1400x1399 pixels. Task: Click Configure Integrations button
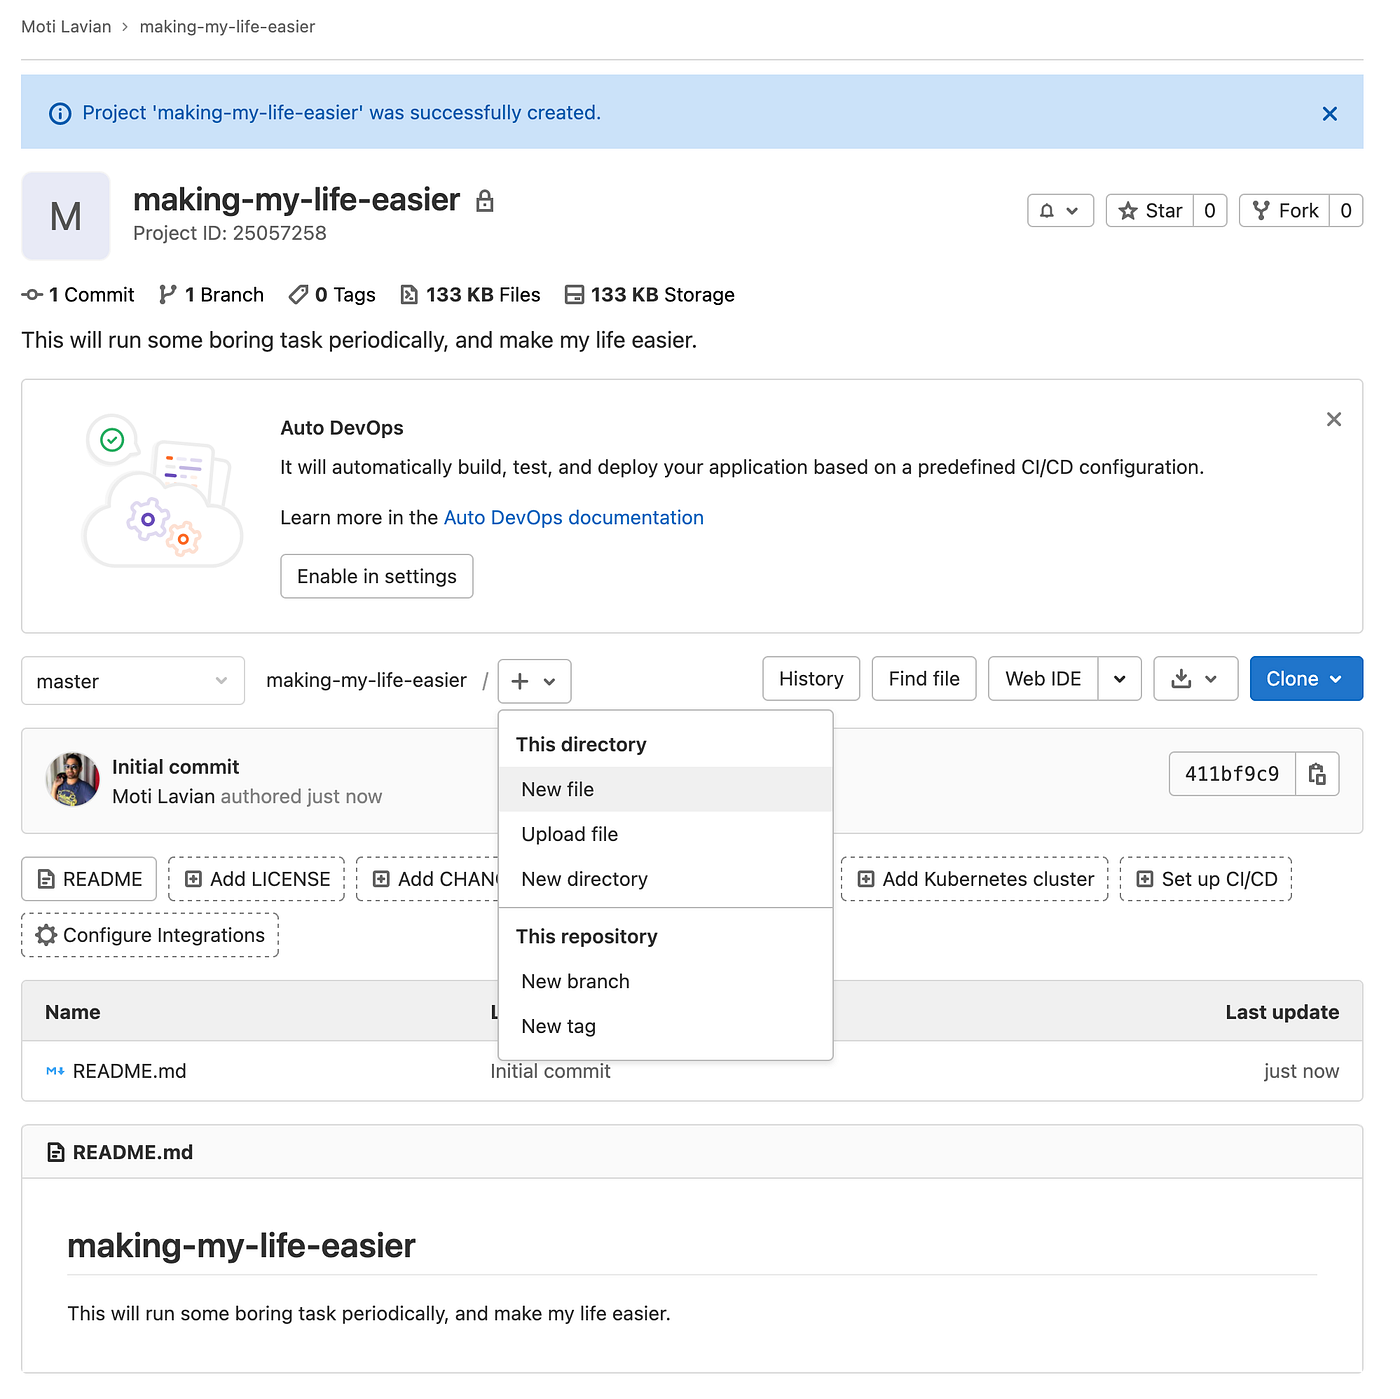(x=150, y=935)
